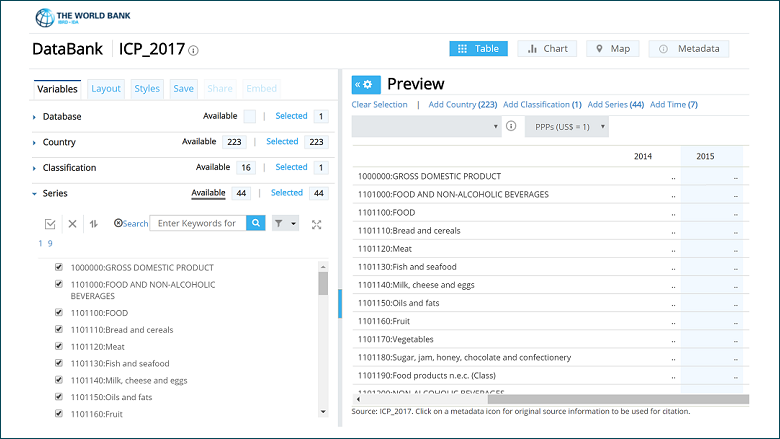Jump to series group 1 link
This screenshot has height=439, width=780.
coord(40,244)
